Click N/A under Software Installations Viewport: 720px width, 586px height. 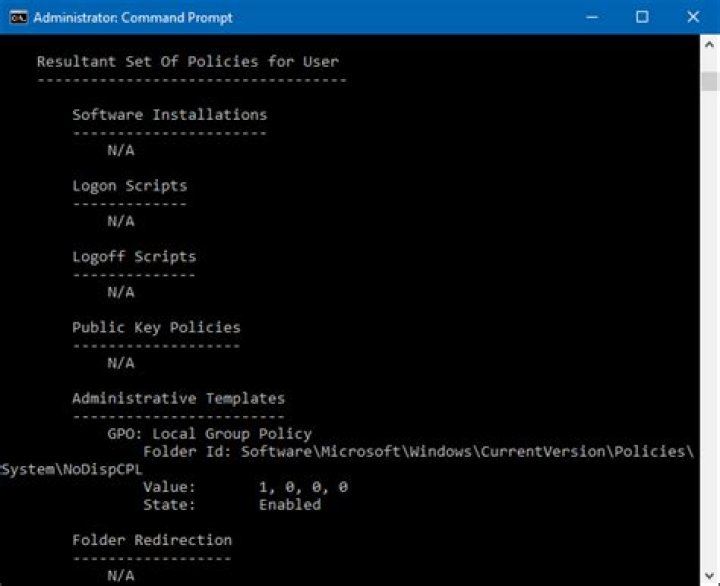[x=121, y=150]
